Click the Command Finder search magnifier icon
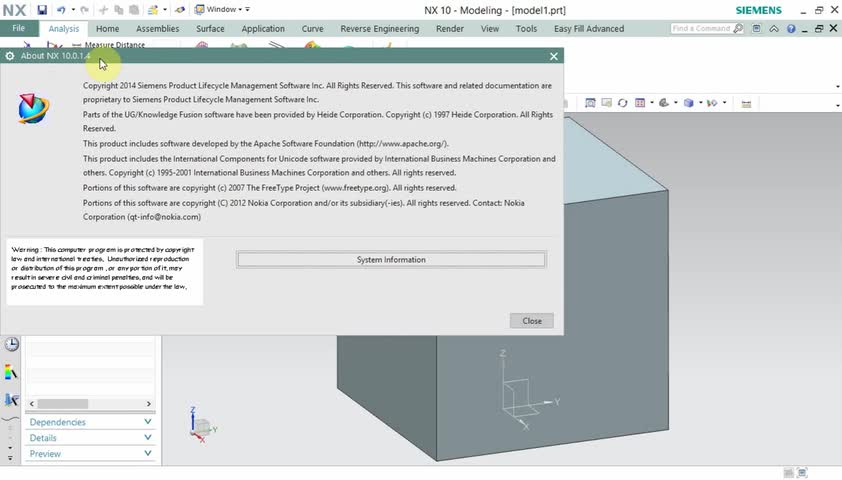Screen dimensions: 842x480 738,28
